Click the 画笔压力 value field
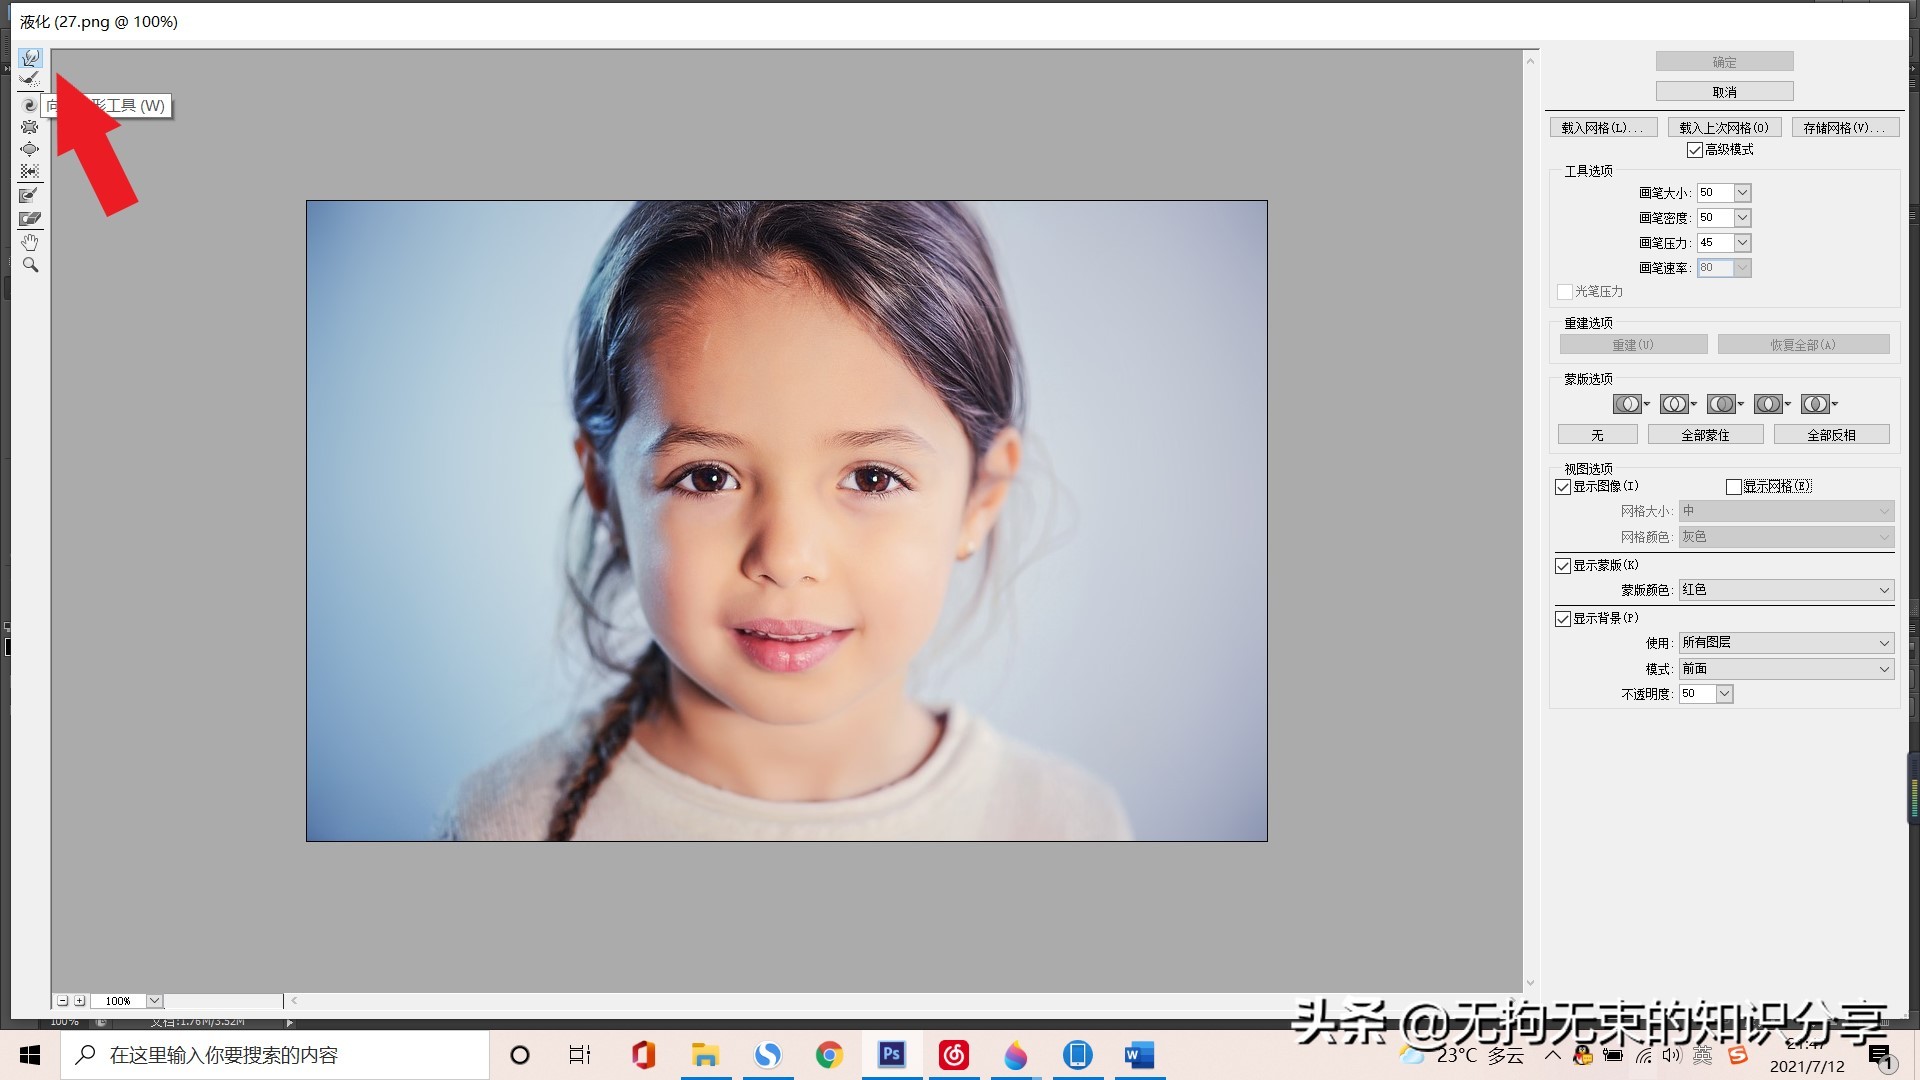Screen dimensions: 1920x1080 (x=1714, y=243)
